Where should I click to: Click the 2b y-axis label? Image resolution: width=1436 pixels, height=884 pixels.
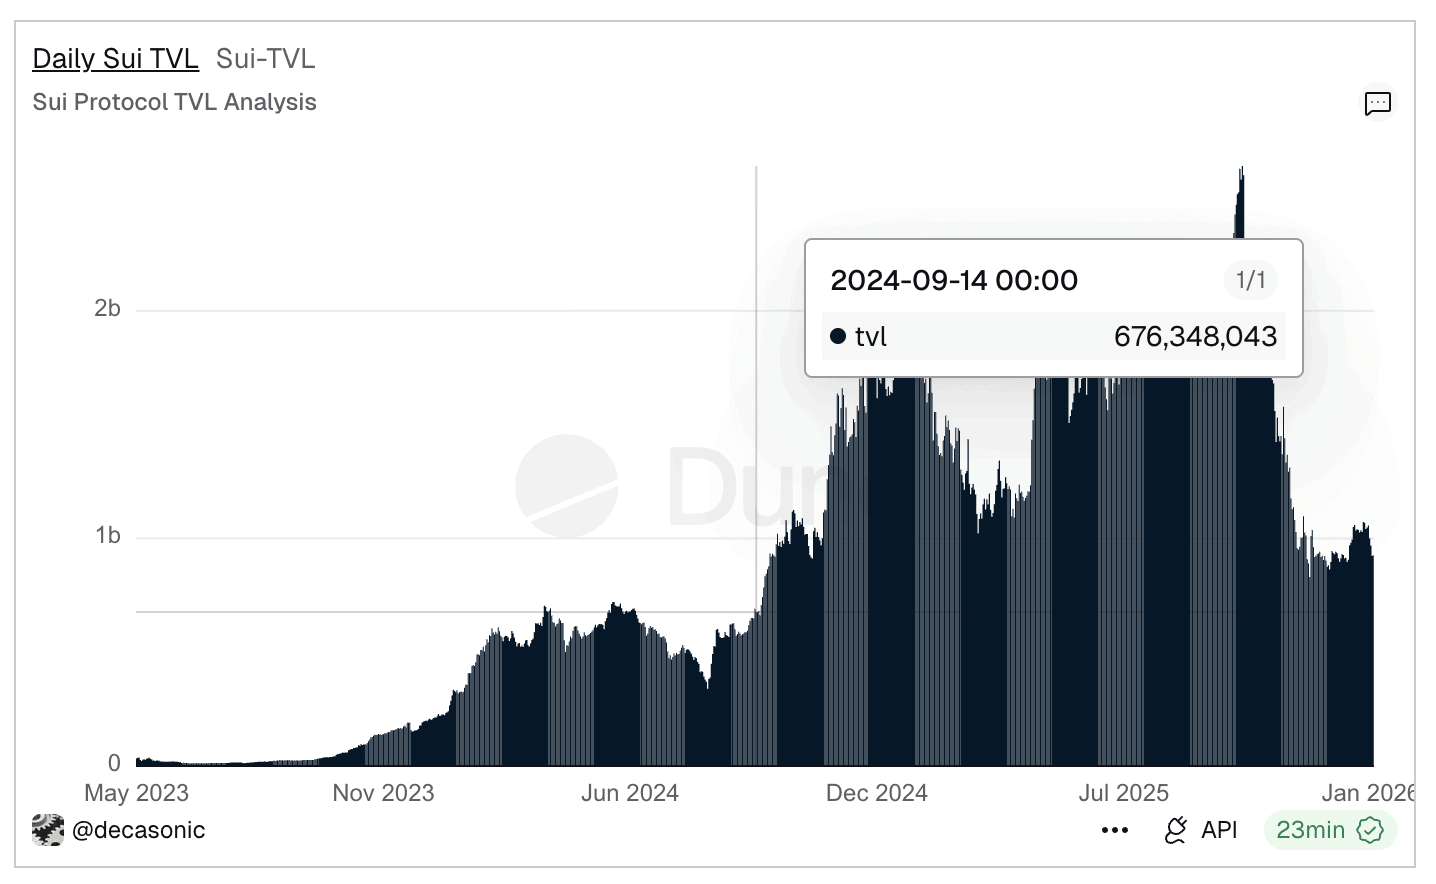pos(107,309)
